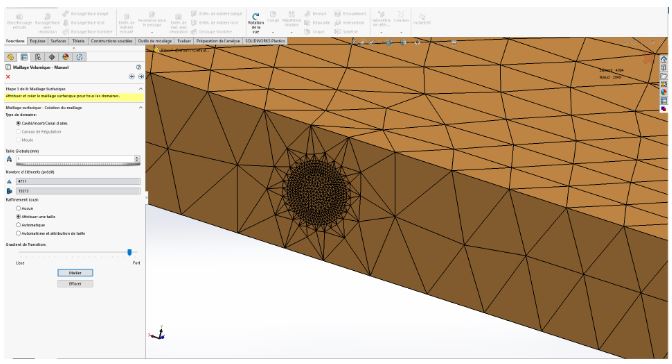Switch to the Surfaces tab
This screenshot has height=364, width=672.
coord(58,41)
